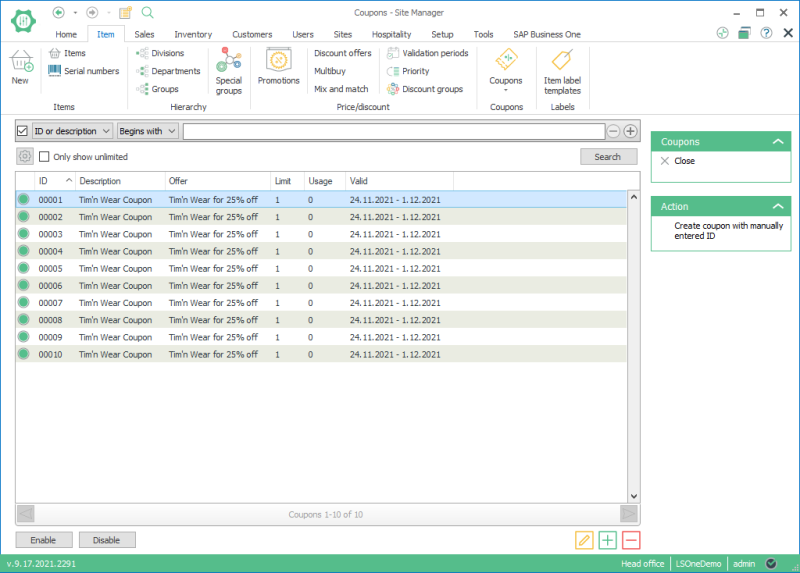Click the magnifier search icon in title bar

click(x=147, y=12)
